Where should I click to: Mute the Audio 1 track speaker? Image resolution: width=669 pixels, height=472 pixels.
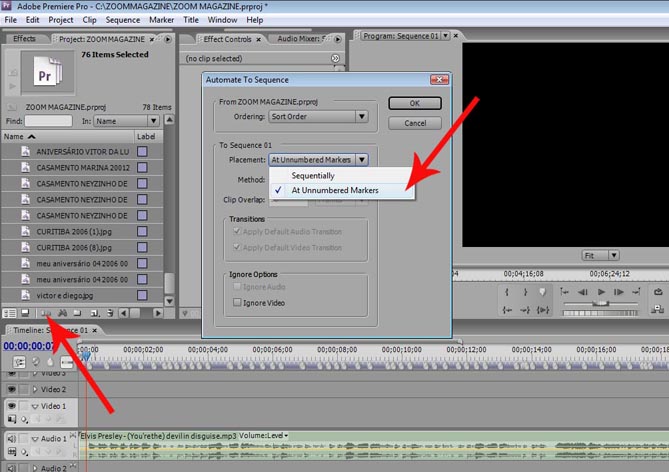point(13,439)
